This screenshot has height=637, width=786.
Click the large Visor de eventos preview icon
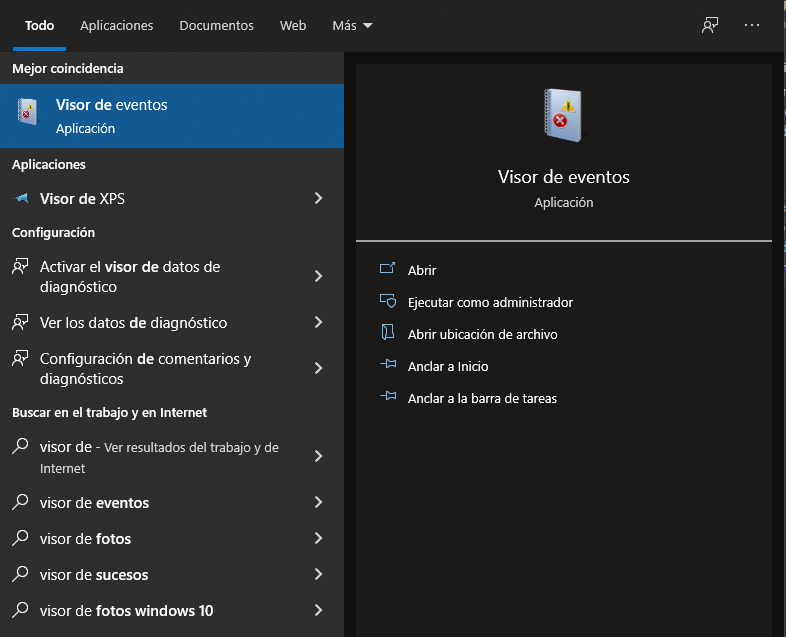click(563, 115)
